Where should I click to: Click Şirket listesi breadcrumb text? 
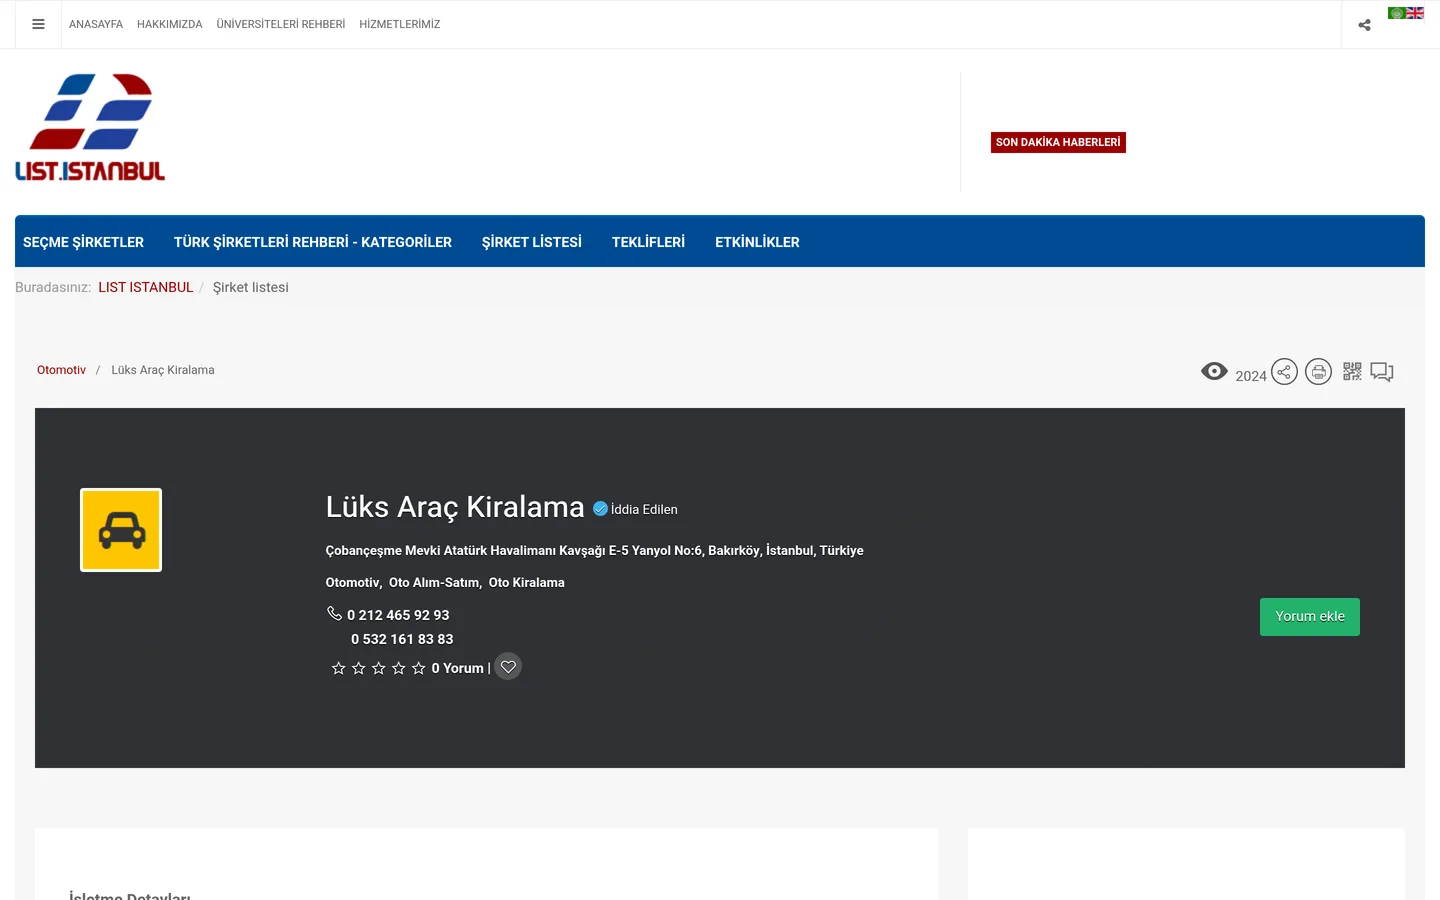251,287
